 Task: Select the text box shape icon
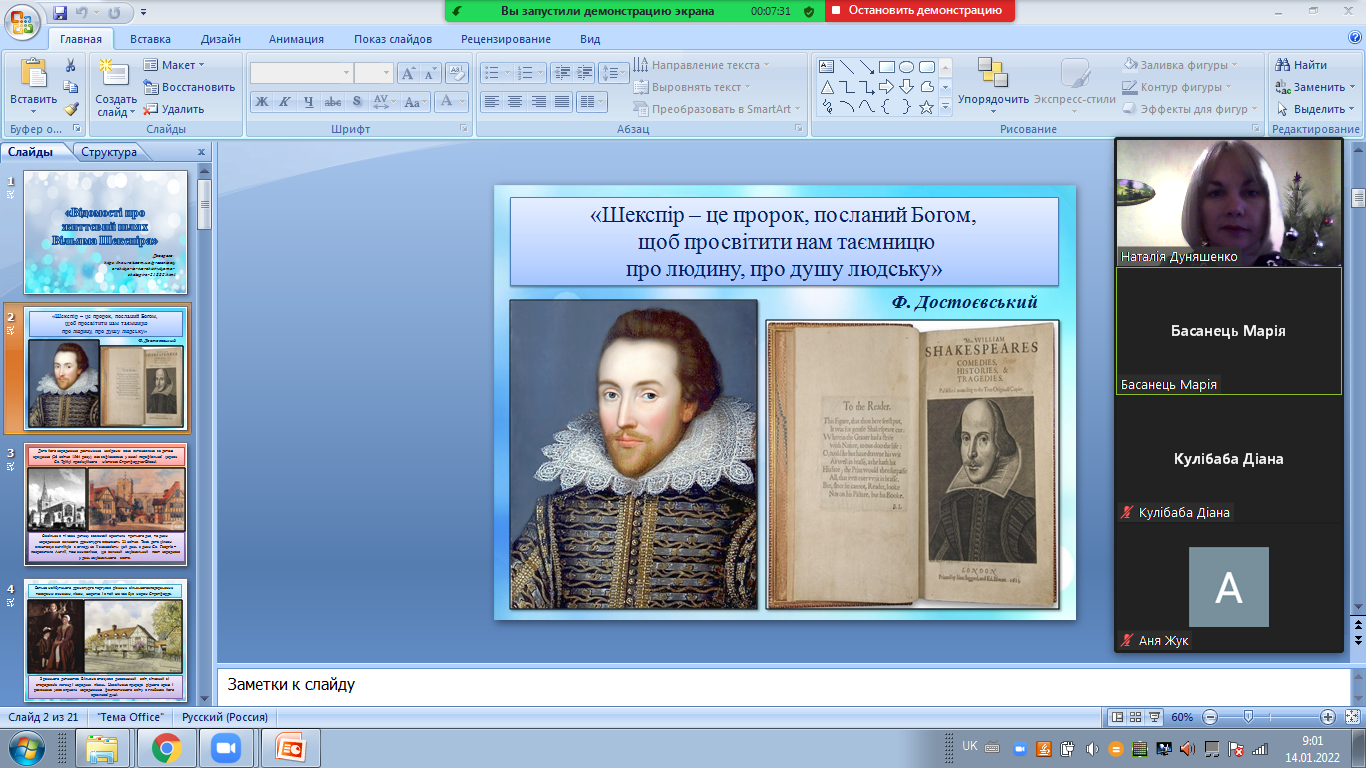point(827,67)
